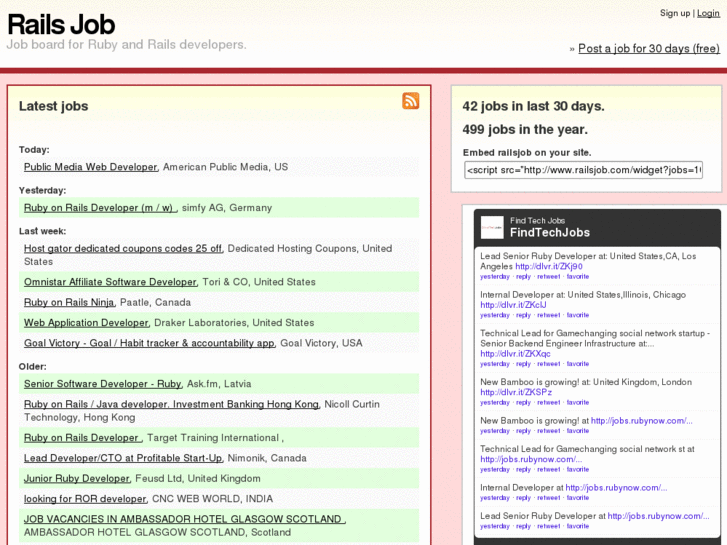Click 'yesterday' timestamp on London New Bamboo tweet
727x545 pixels.
pos(495,402)
